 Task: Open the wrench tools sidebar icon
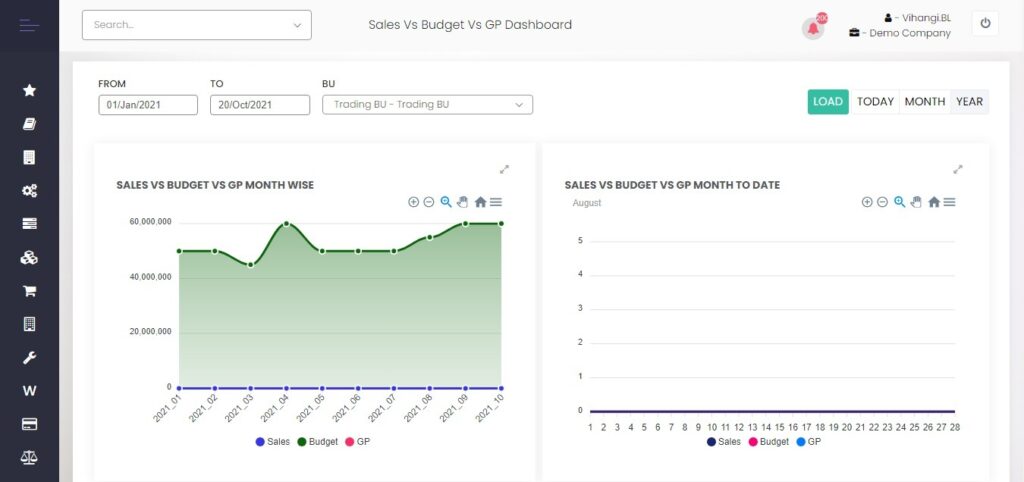[x=29, y=358]
